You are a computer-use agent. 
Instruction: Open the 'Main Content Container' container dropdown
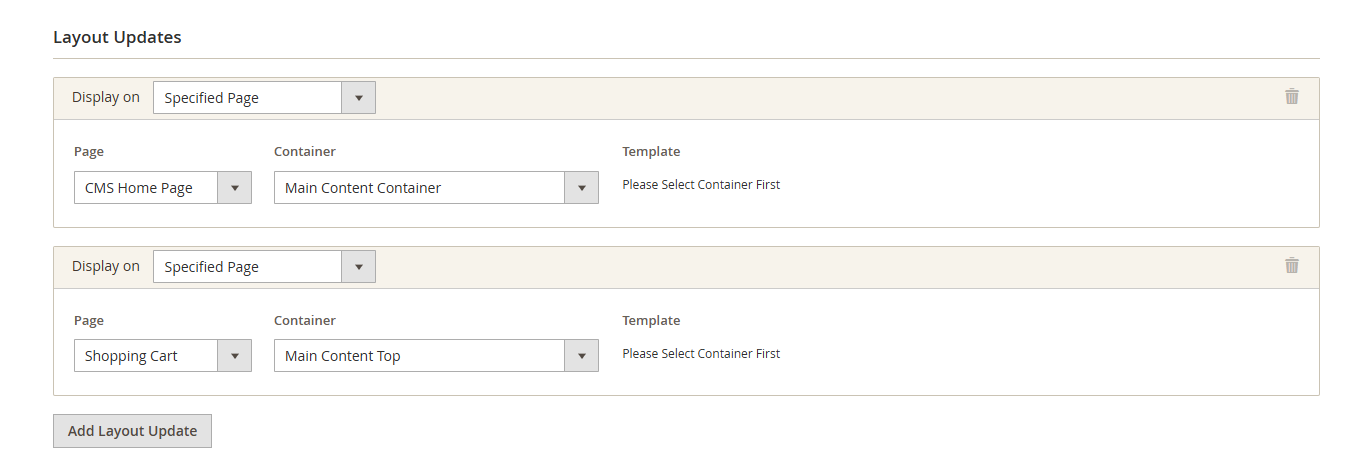(x=436, y=188)
